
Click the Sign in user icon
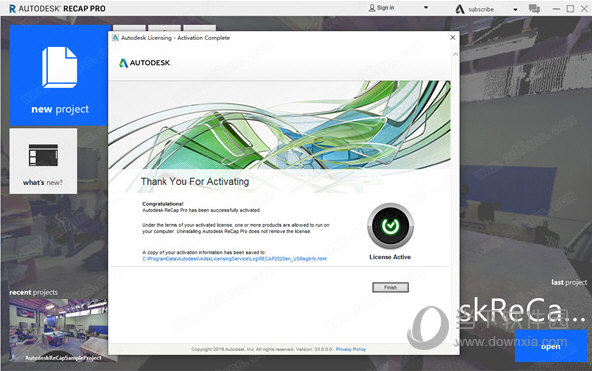point(372,8)
